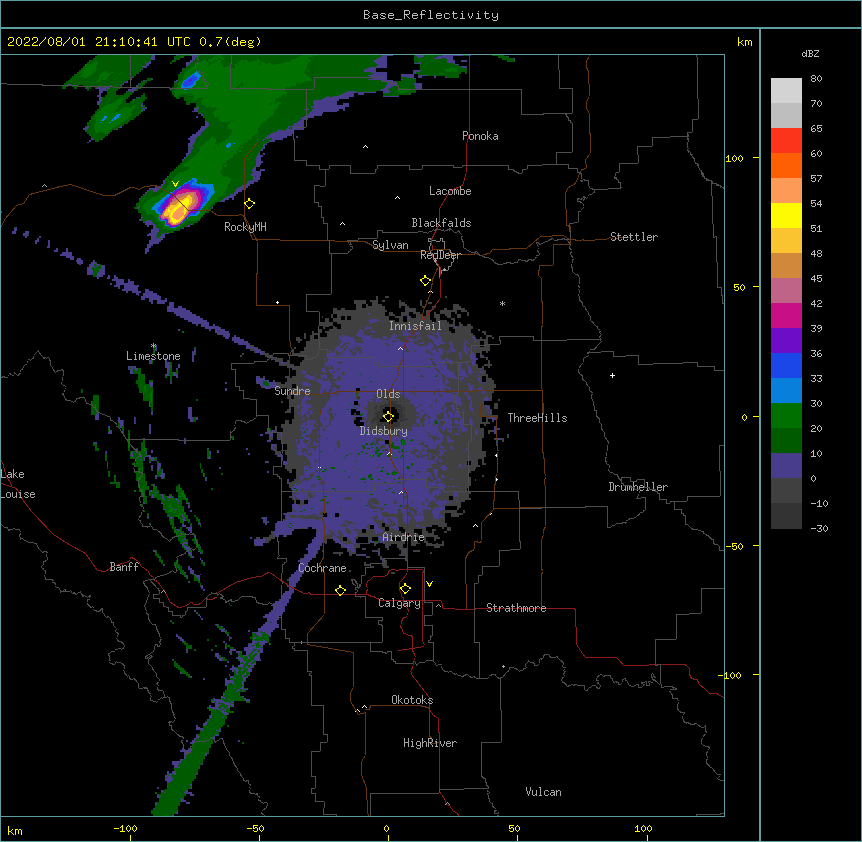Select the magenta 39-42 dBZ legend swatch

coord(786,315)
